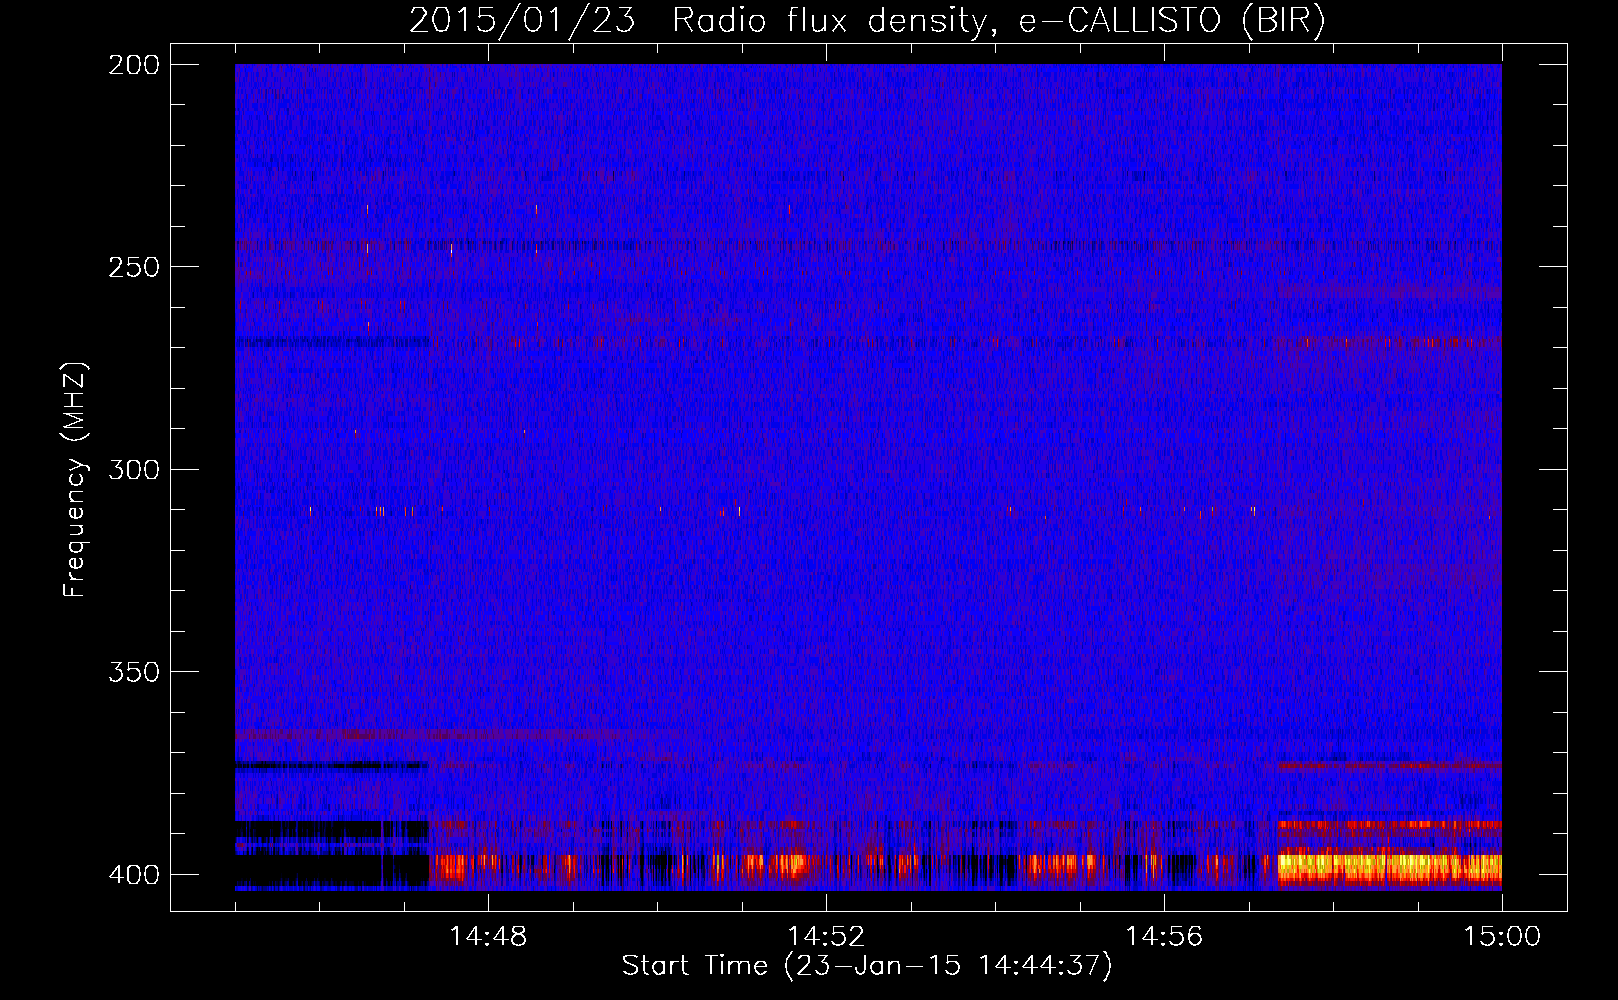Click the 14:56 time tick label
This screenshot has width=1618, height=1000.
point(1164,936)
